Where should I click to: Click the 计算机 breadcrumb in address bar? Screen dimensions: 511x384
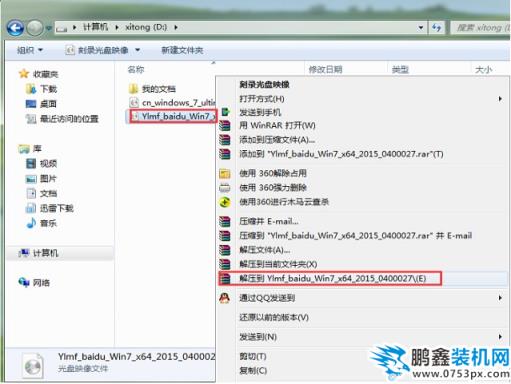95,27
